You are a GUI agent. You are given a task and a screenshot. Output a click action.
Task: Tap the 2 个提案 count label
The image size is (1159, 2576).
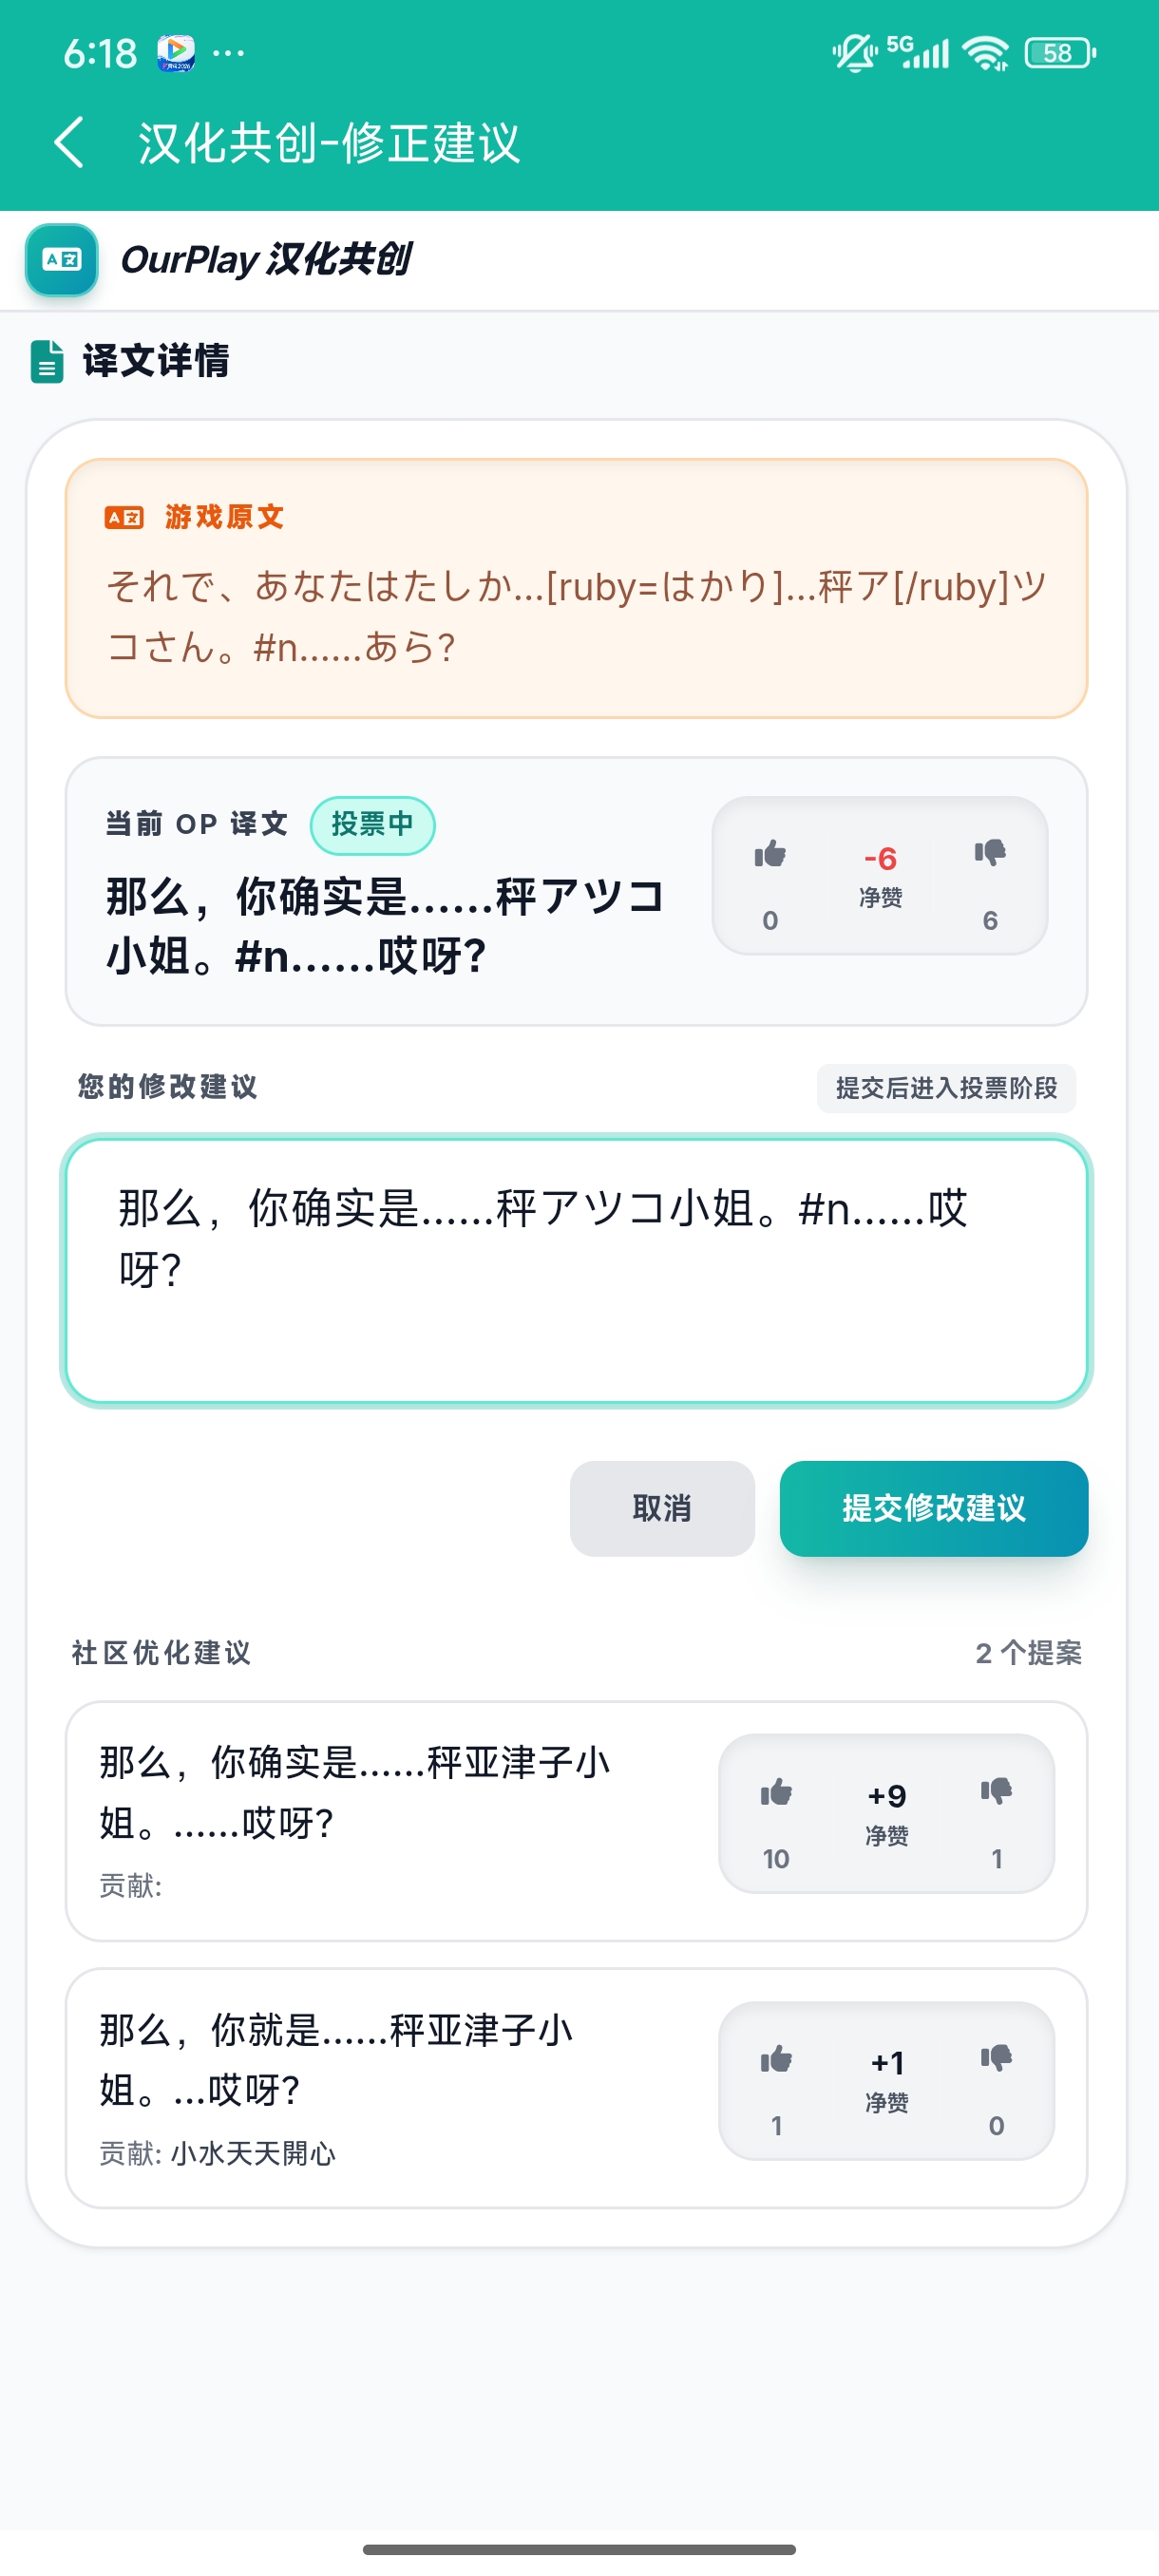click(x=1028, y=1653)
